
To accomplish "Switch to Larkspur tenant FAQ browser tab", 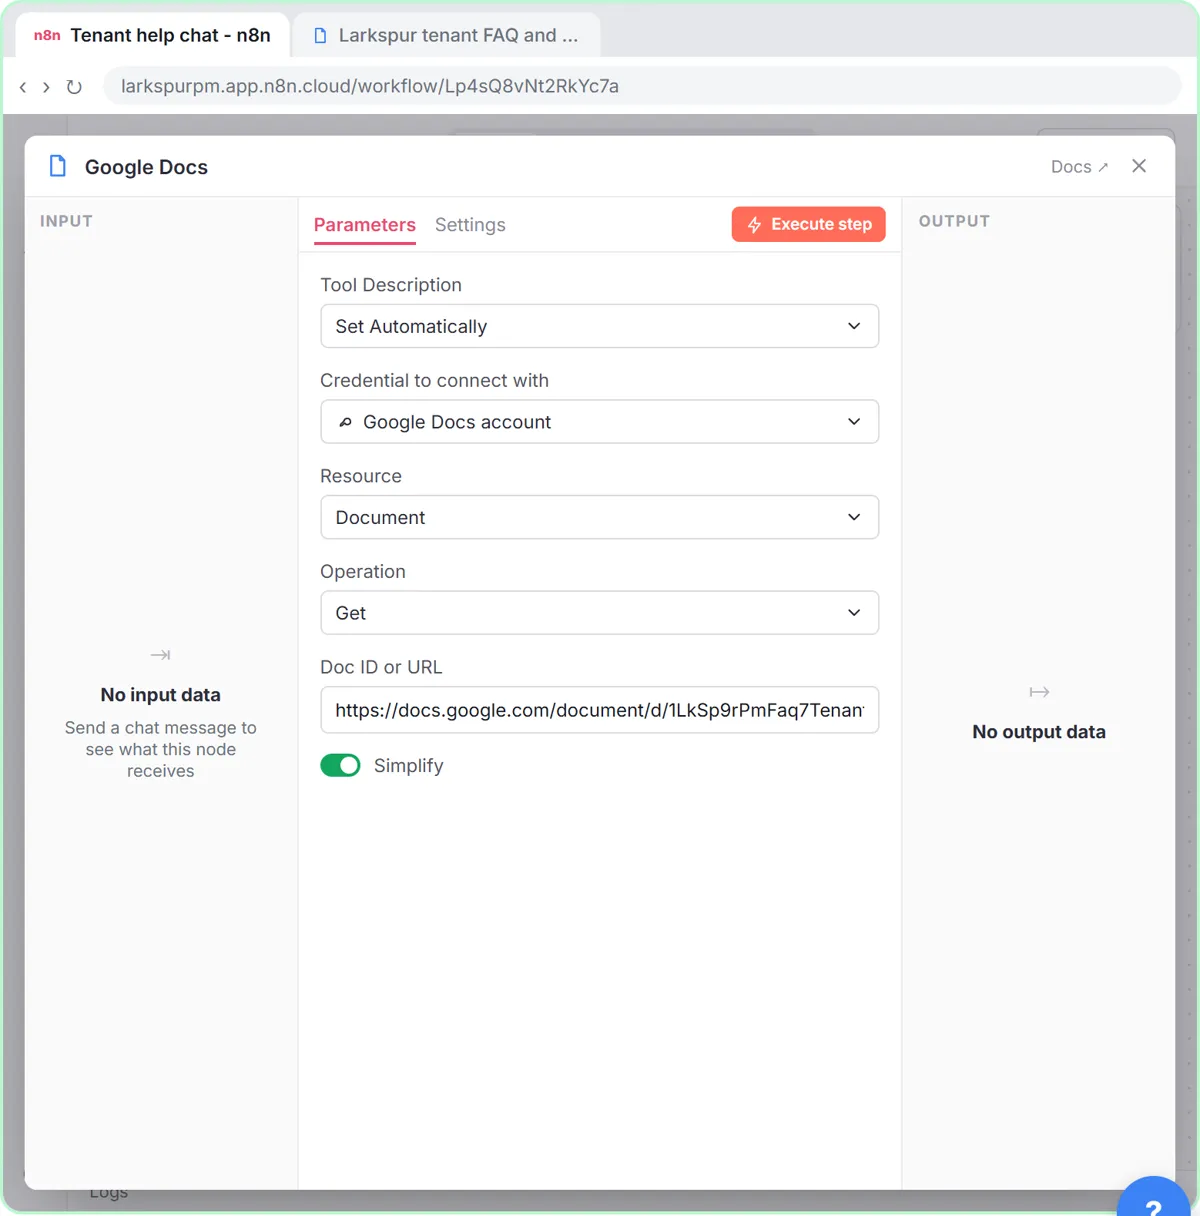I will tap(447, 35).
